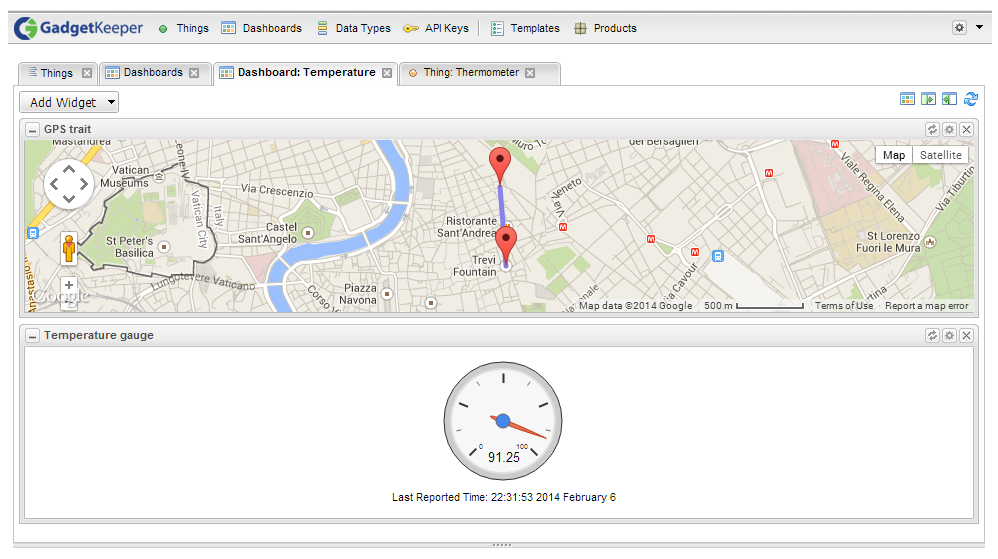Click the GPS trait widget title
The width and height of the screenshot is (998, 559).
[67, 129]
